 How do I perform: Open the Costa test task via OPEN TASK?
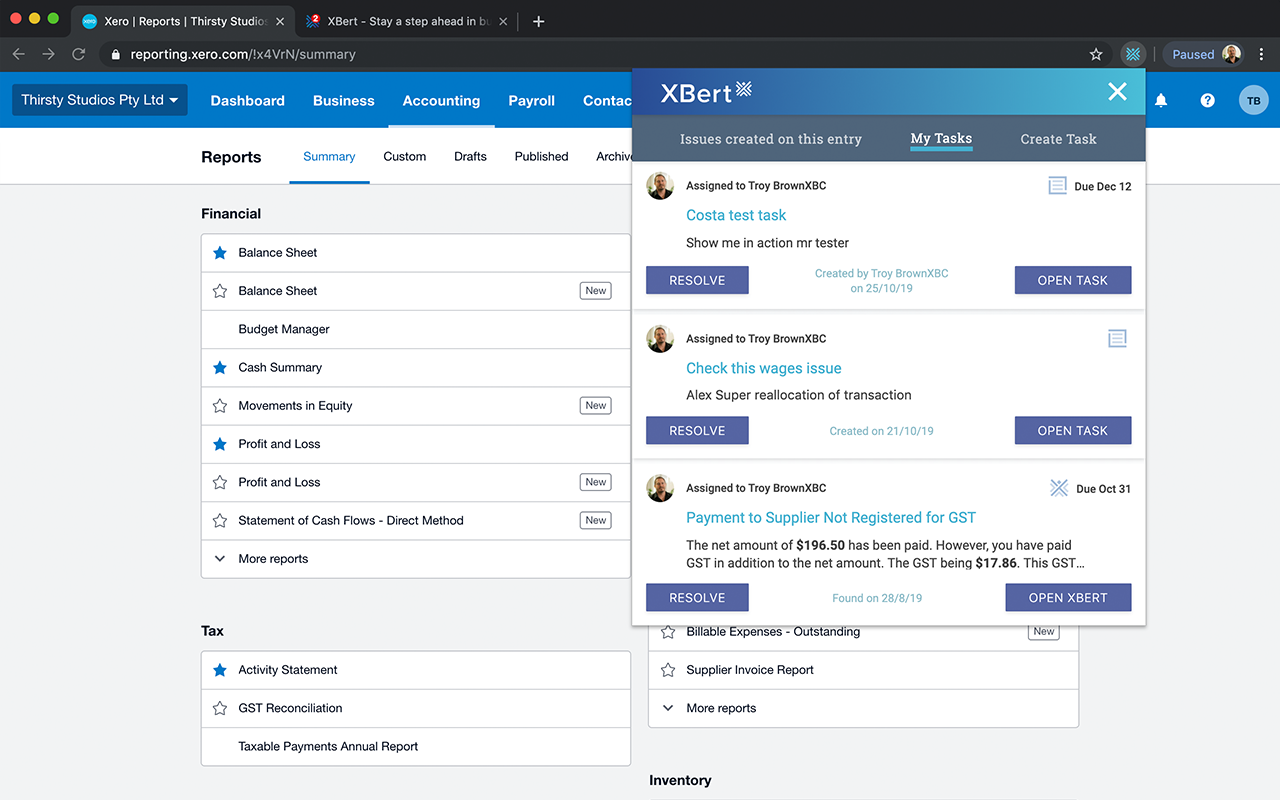pyautogui.click(x=1072, y=280)
